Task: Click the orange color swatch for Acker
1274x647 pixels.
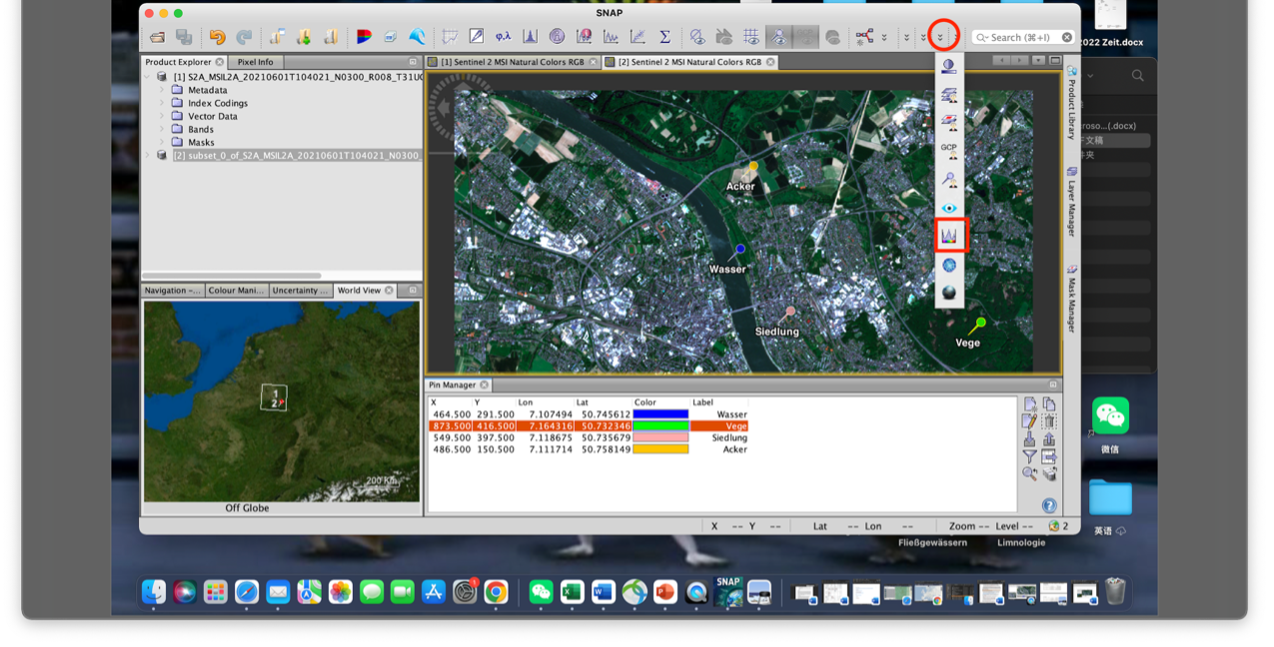Action: (x=661, y=450)
